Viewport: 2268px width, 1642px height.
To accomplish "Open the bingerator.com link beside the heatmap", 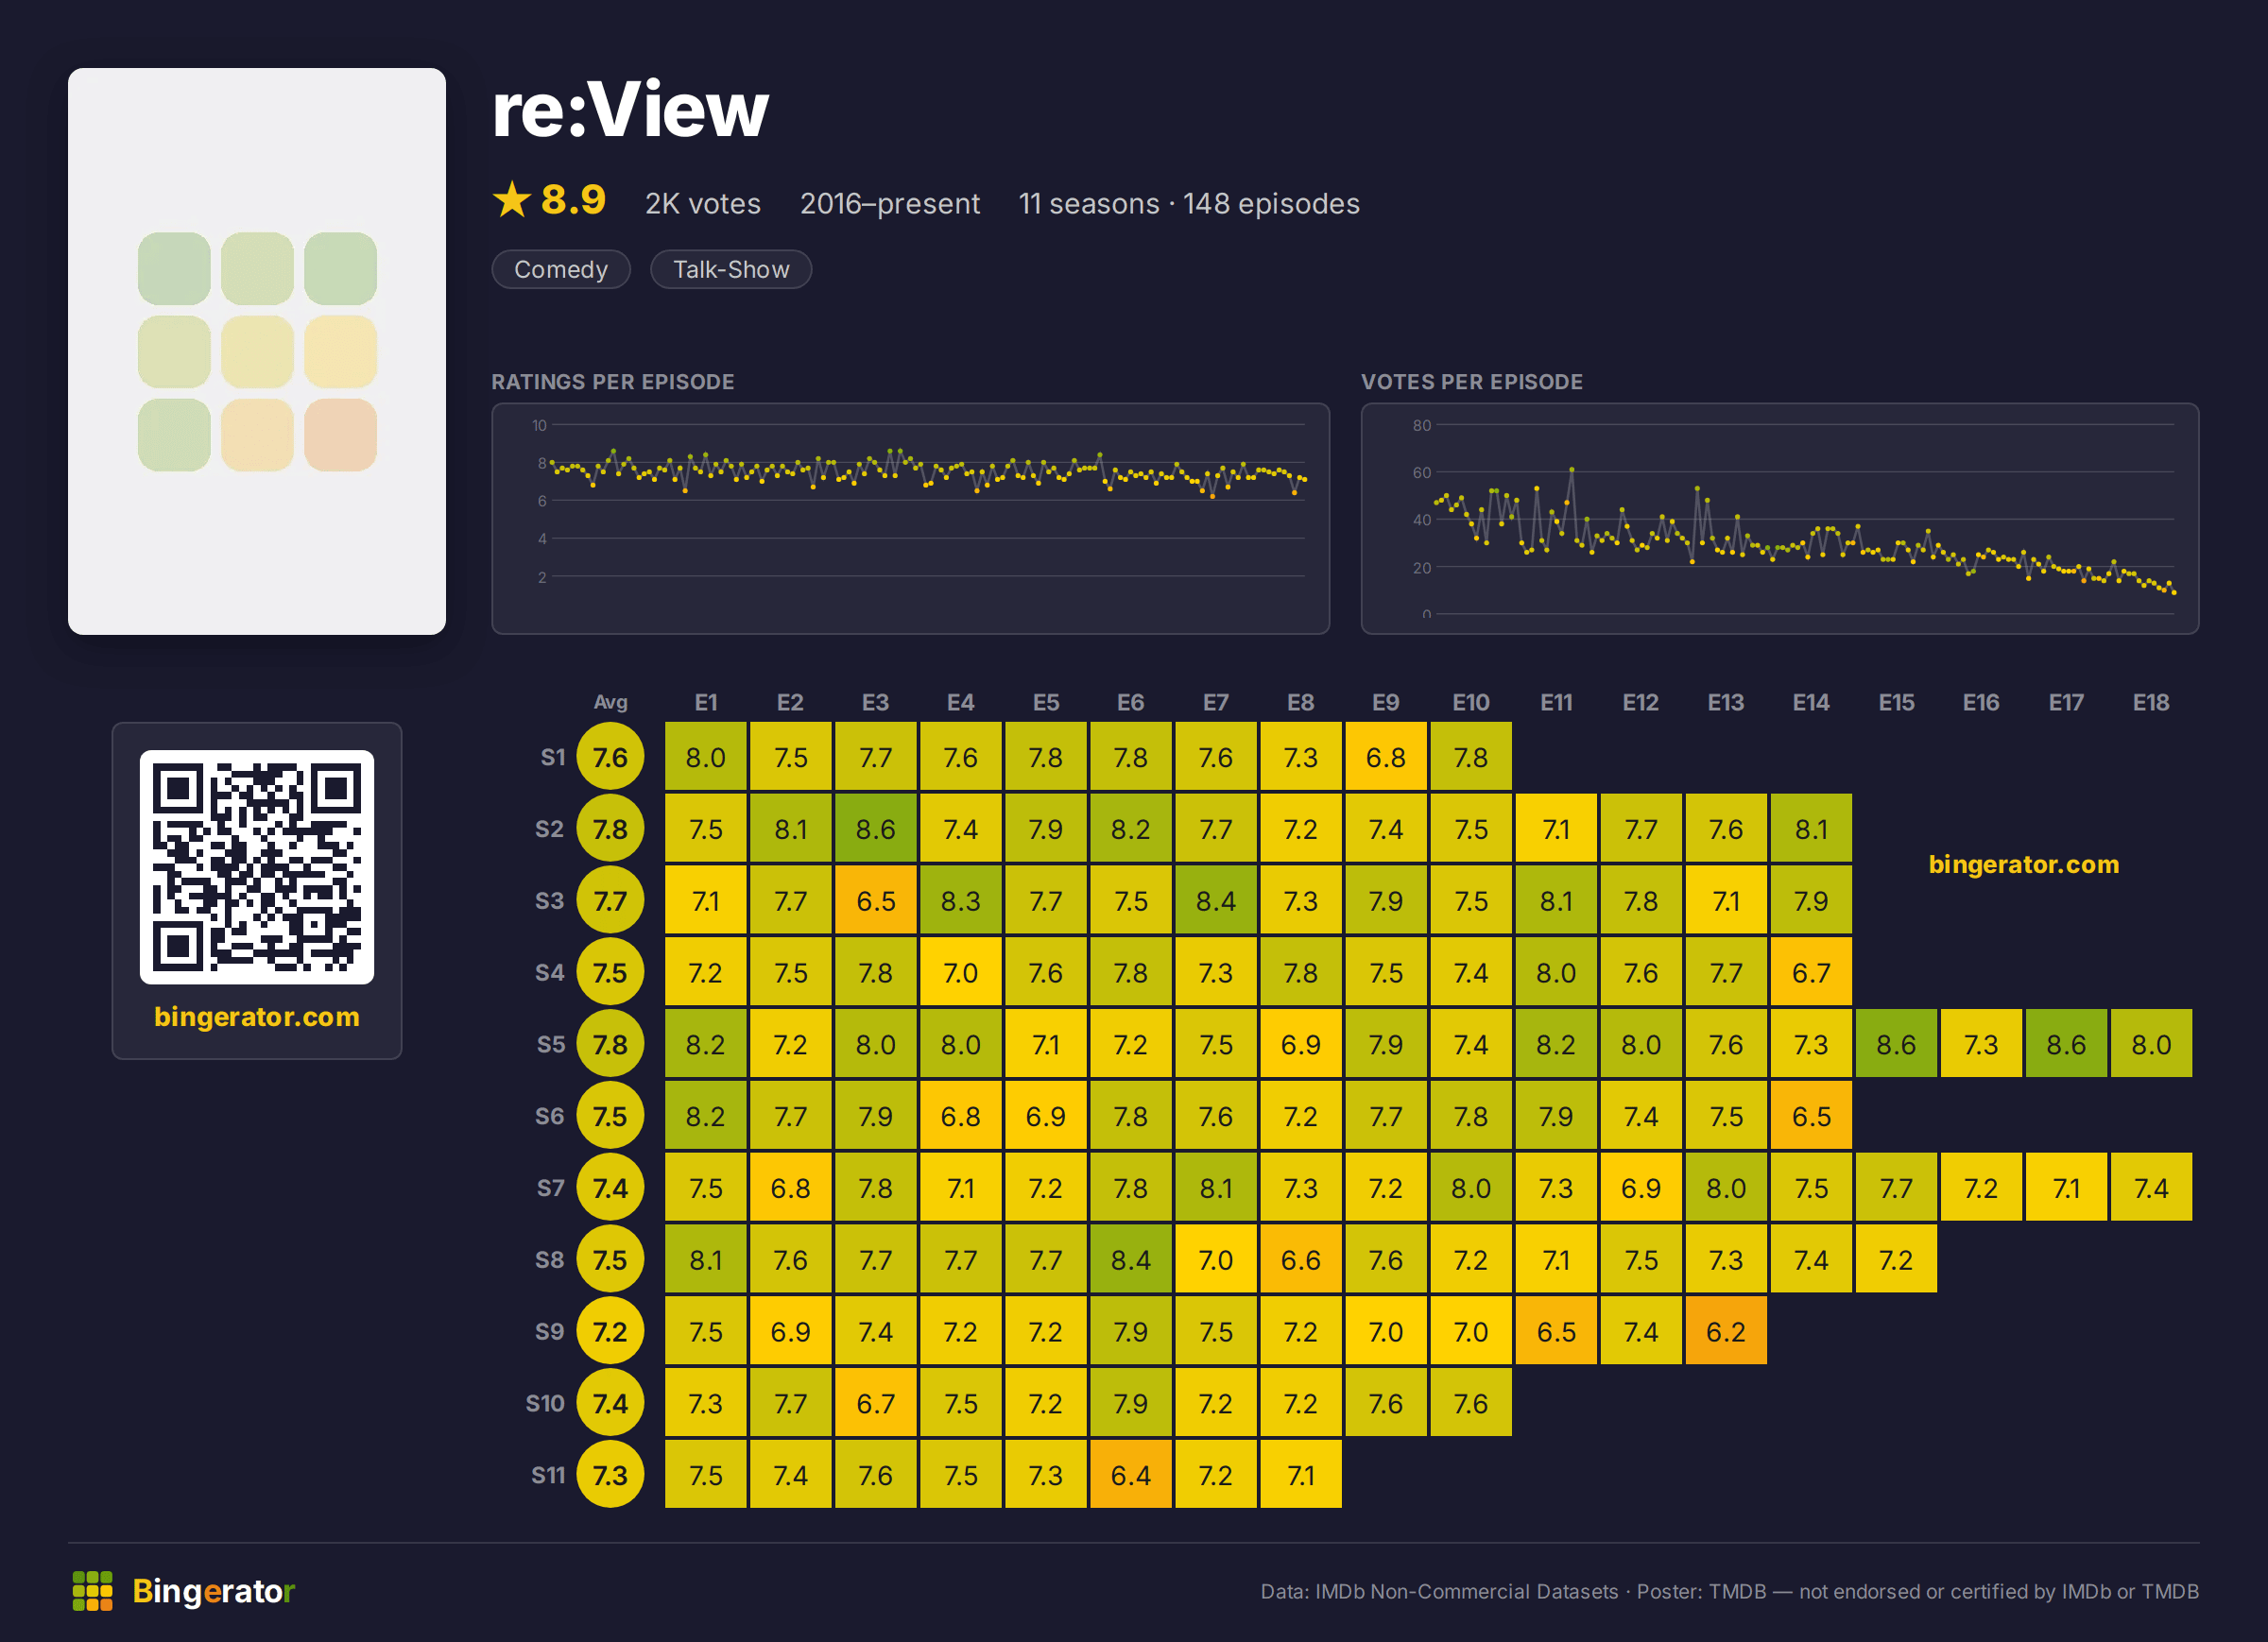I will point(2023,864).
